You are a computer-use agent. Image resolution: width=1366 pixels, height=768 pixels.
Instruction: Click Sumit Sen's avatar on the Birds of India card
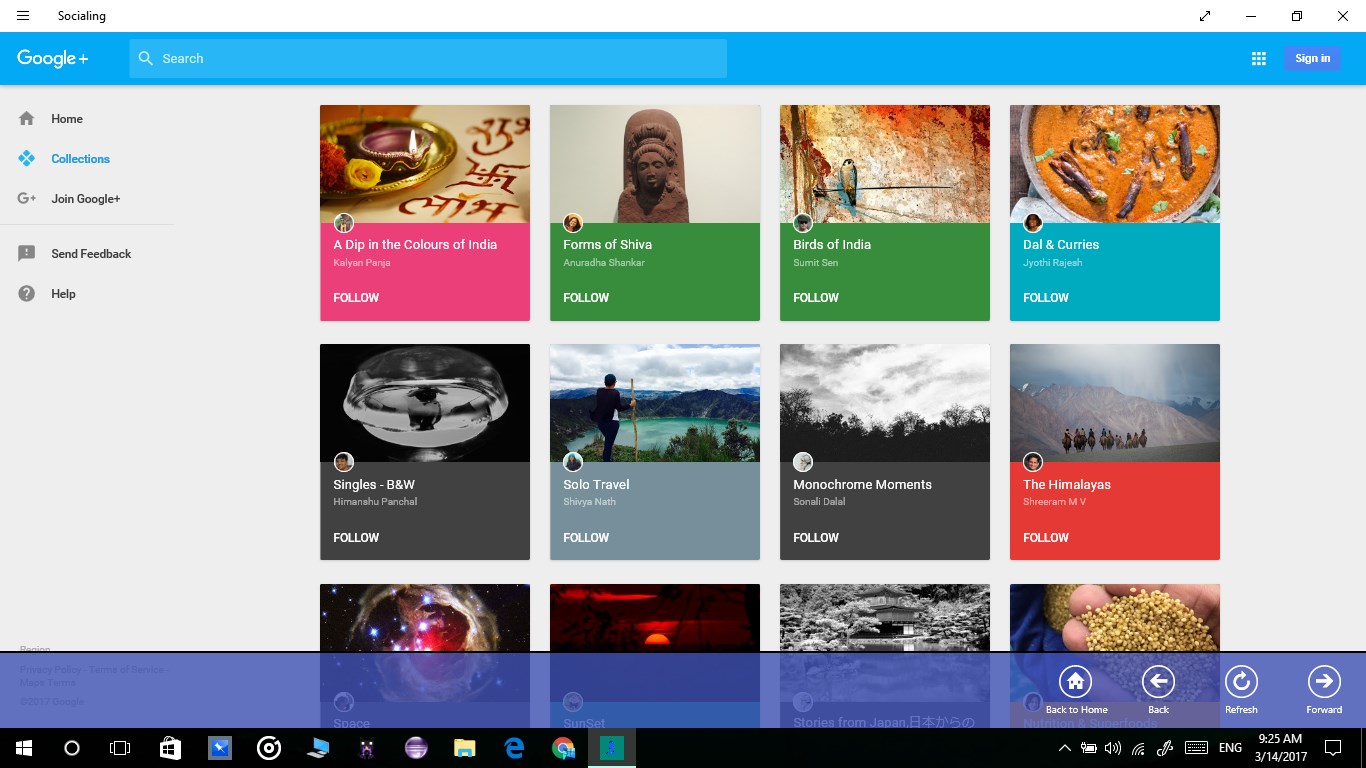pyautogui.click(x=803, y=223)
